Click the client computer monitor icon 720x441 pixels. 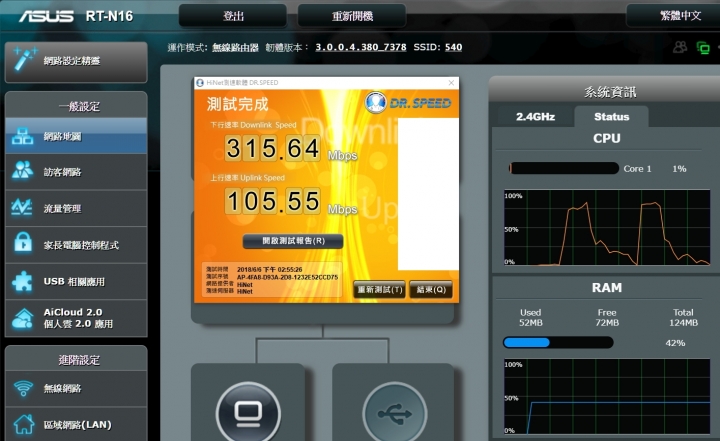248,413
